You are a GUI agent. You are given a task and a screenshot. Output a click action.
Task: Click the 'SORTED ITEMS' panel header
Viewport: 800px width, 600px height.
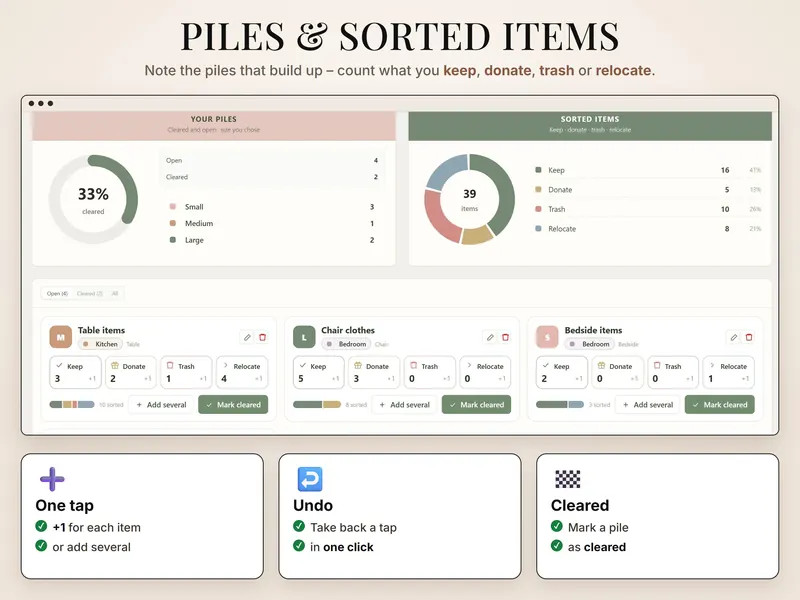click(x=590, y=126)
